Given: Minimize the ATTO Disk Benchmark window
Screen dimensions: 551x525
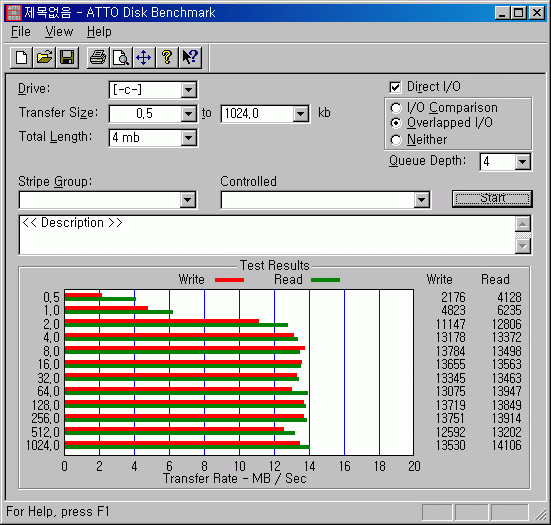Looking at the screenshot, I should (x=502, y=13).
